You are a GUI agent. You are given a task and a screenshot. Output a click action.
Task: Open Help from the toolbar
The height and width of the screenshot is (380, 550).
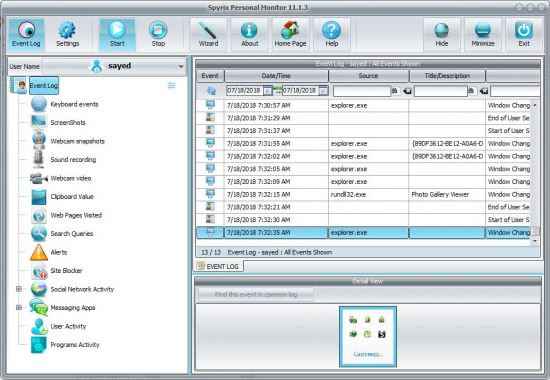point(331,34)
